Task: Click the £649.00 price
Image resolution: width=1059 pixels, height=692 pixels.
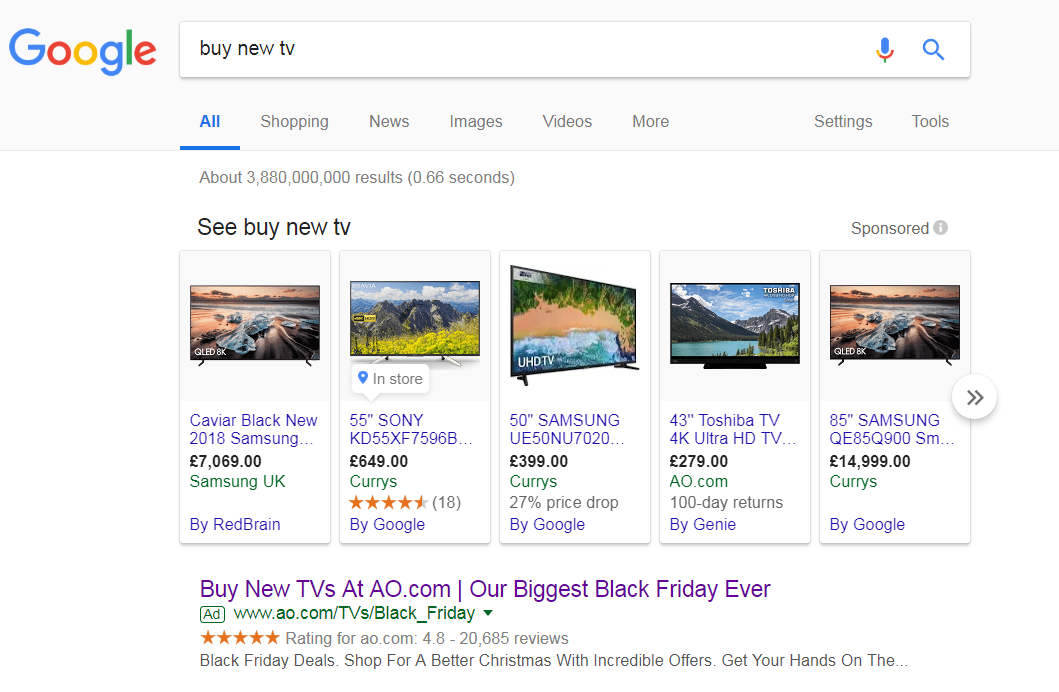Action: click(x=378, y=461)
